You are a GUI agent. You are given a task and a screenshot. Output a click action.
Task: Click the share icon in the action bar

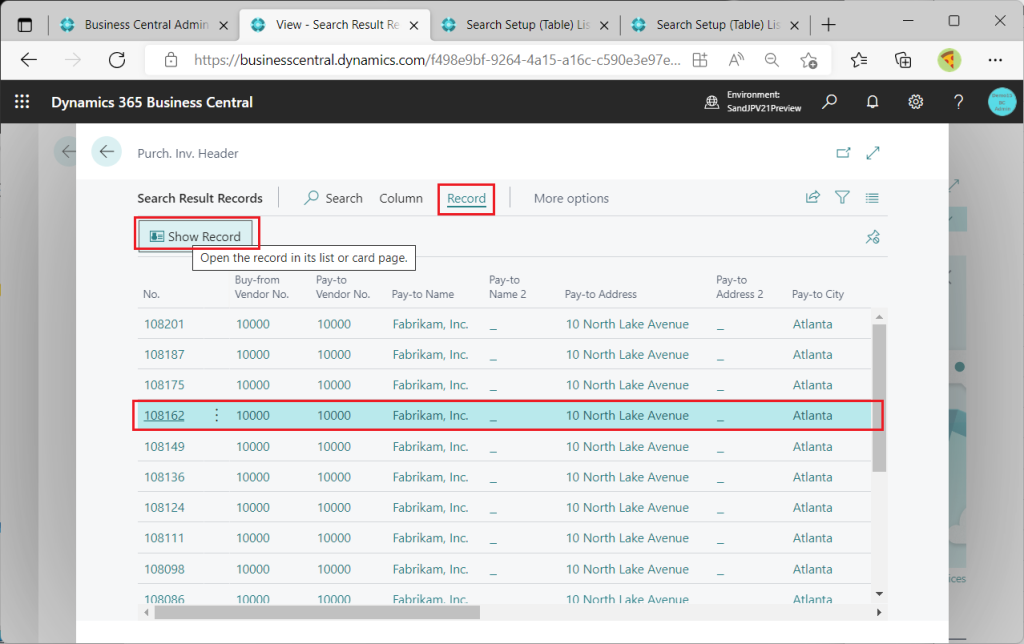pos(812,197)
